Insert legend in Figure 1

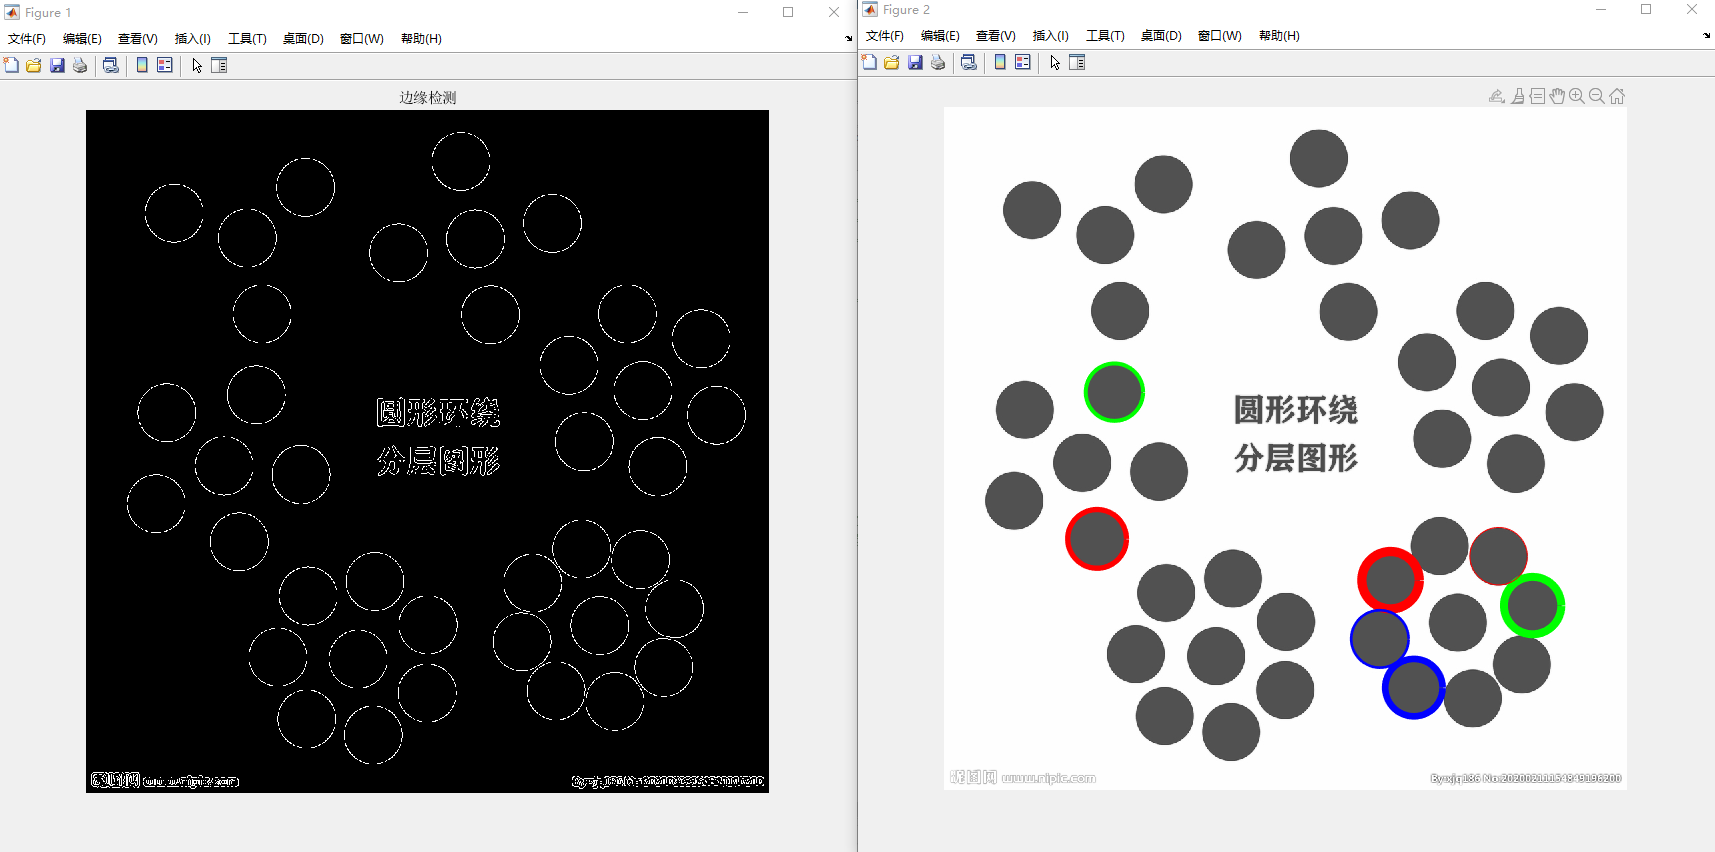[165, 65]
